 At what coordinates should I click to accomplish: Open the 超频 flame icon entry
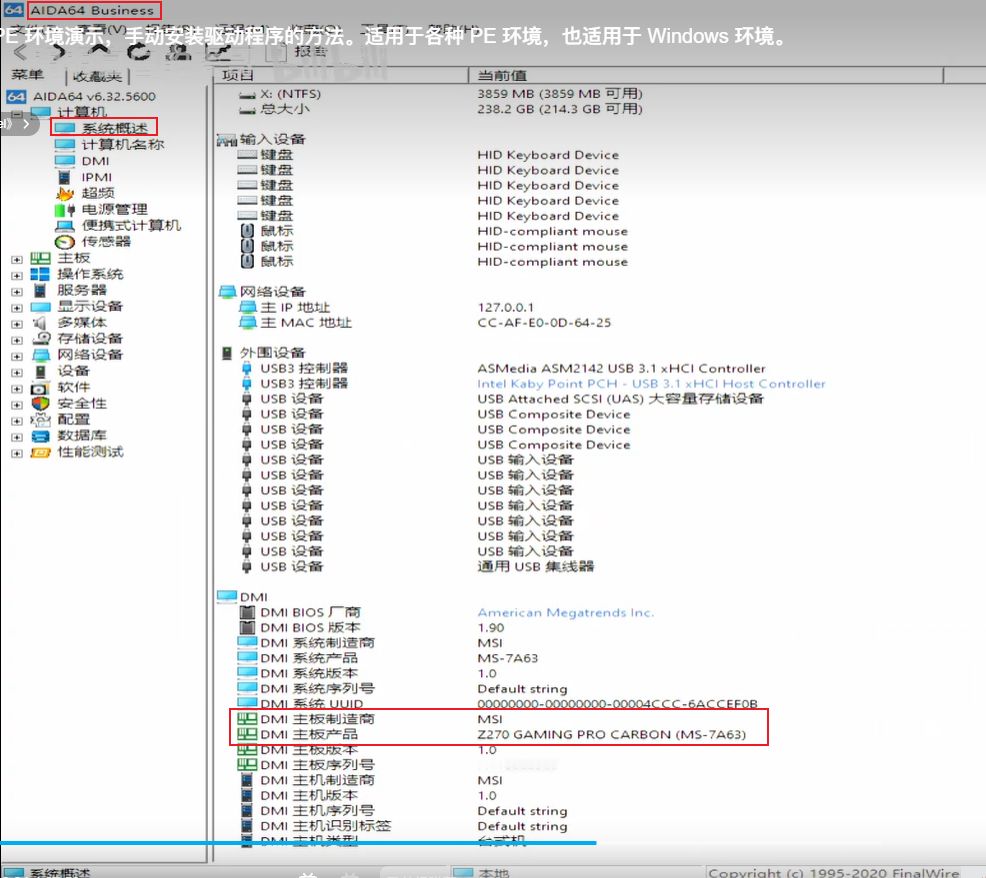tap(65, 193)
